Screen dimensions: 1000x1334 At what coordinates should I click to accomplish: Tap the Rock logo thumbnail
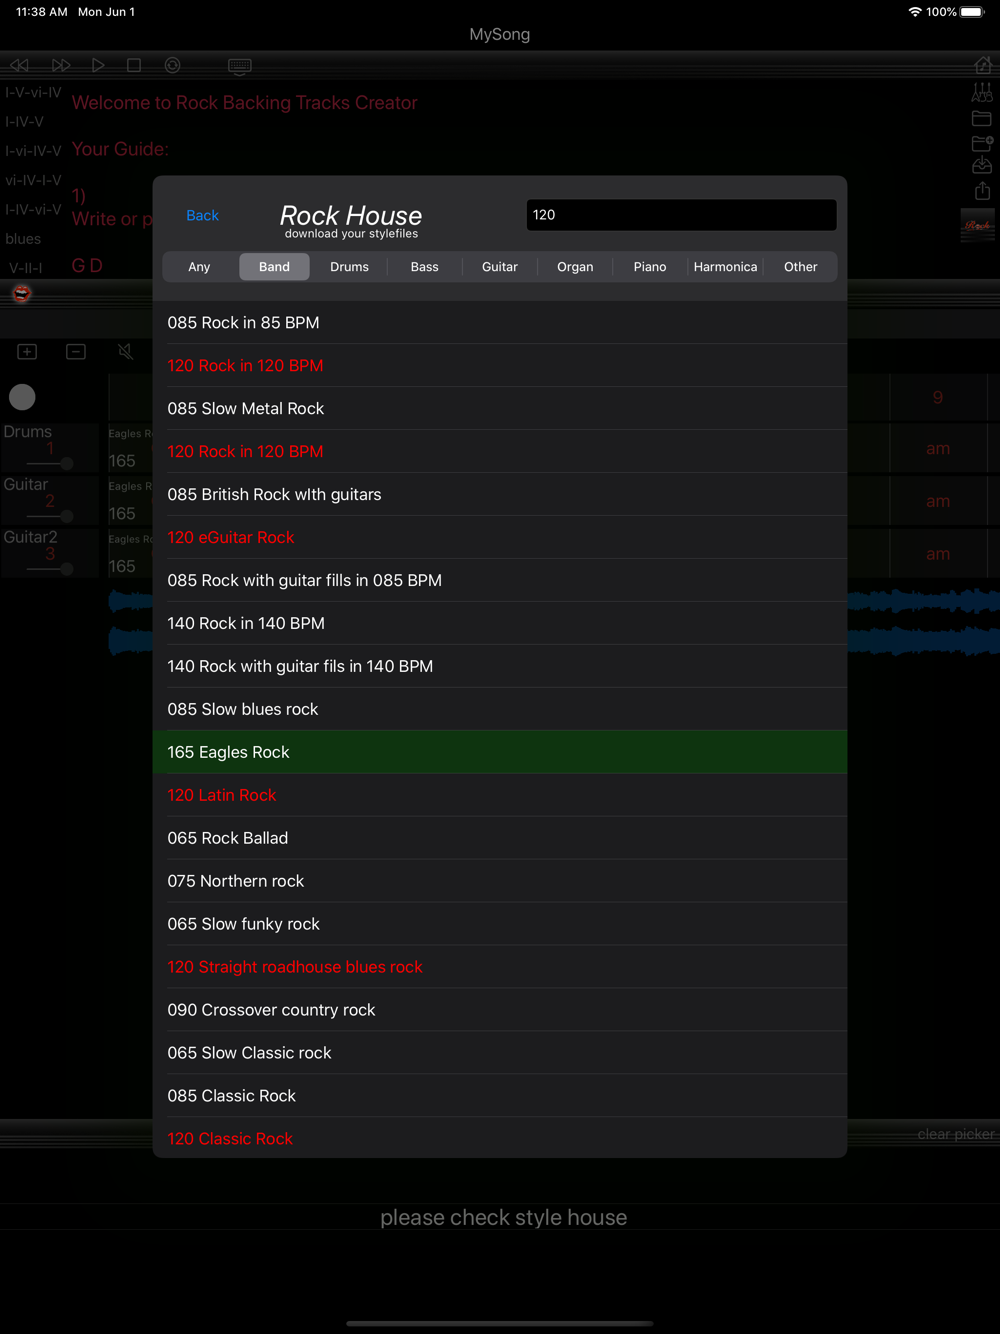[978, 225]
